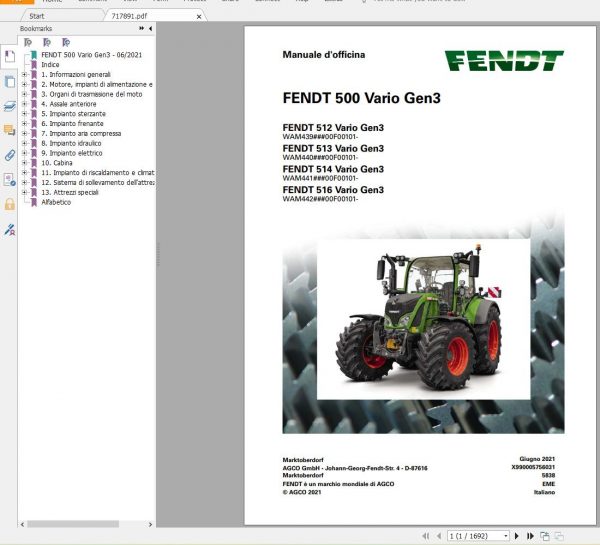
Task: Click the greyed next view icon
Action: [x=559, y=536]
